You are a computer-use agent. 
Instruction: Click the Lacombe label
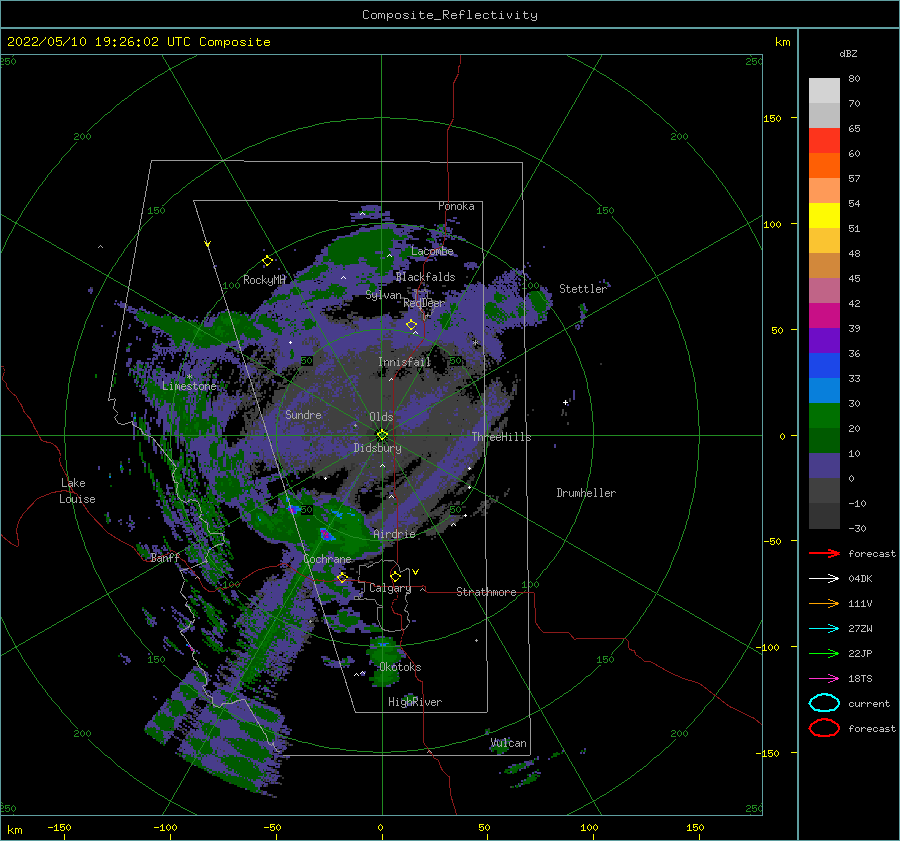(x=432, y=251)
